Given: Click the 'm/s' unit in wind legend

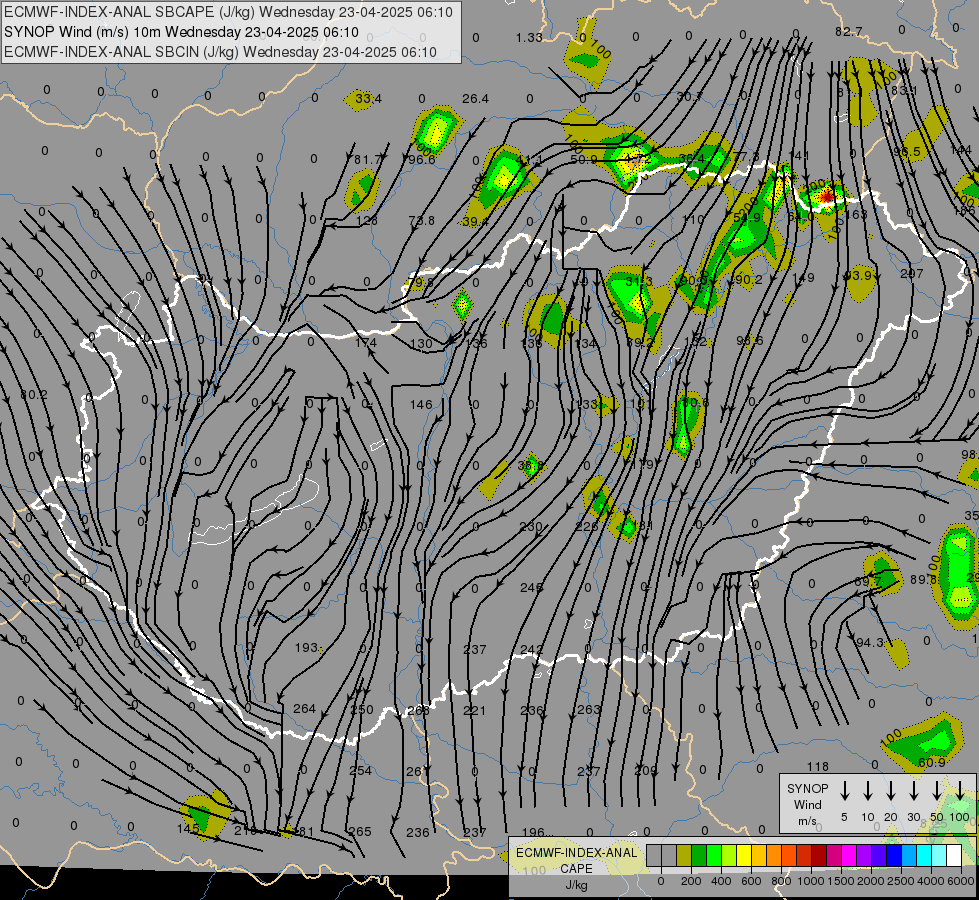Looking at the screenshot, I should tap(807, 821).
